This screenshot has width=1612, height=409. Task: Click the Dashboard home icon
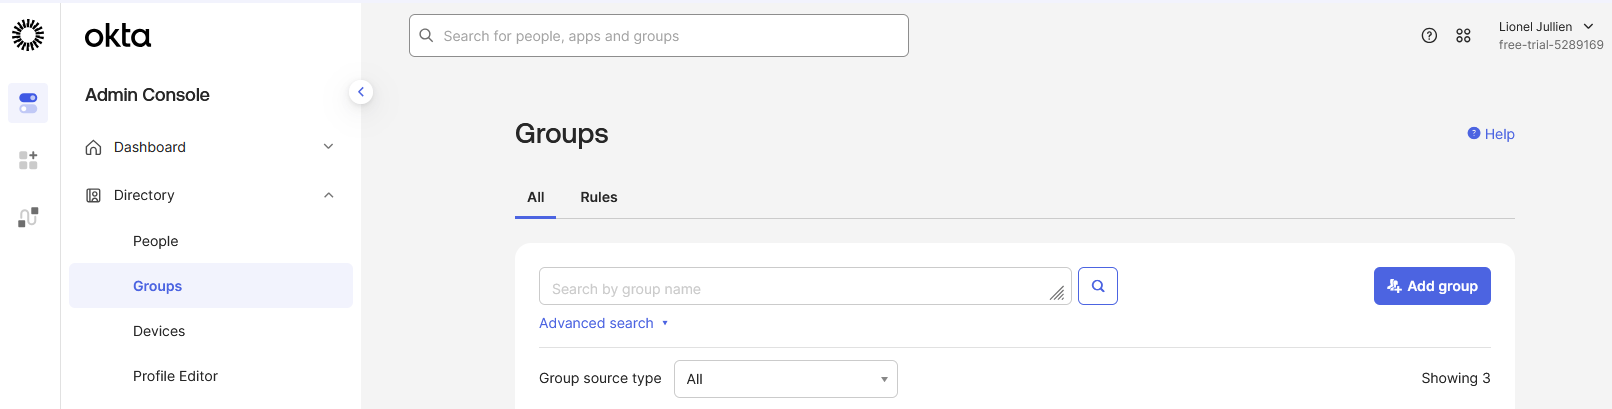[93, 147]
